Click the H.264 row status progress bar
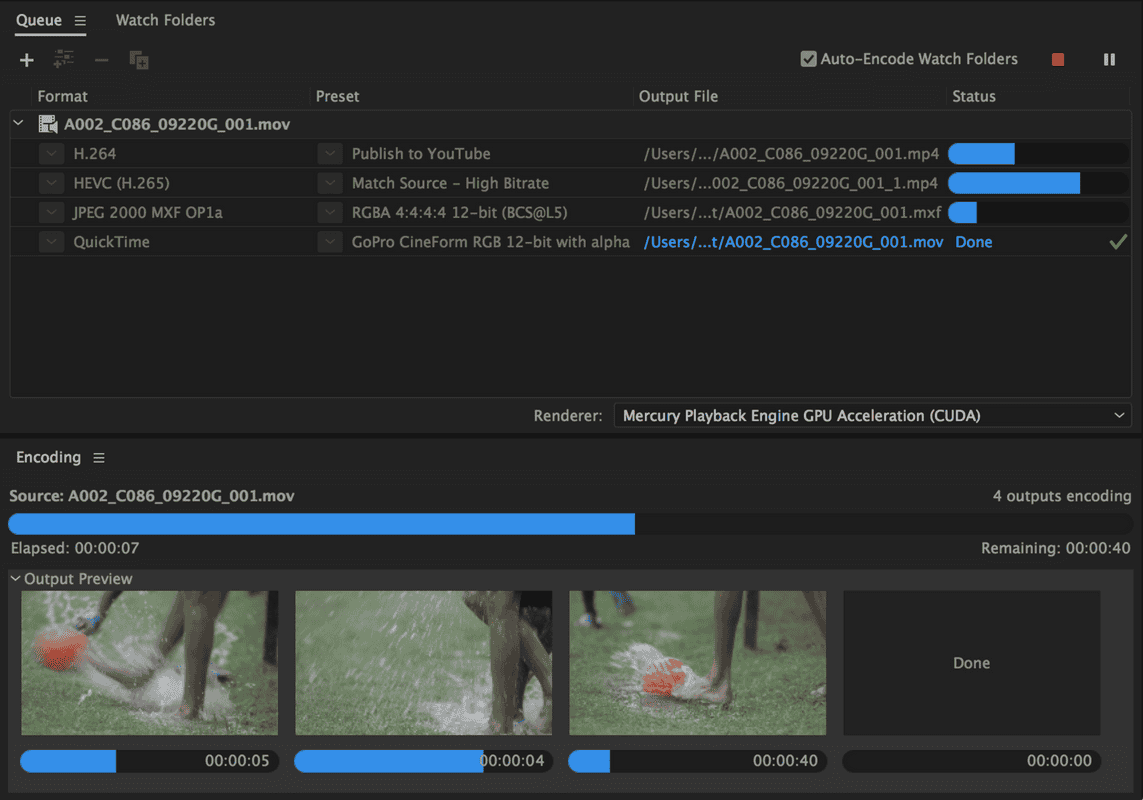Screen dimensions: 1143x800 coord(1038,154)
